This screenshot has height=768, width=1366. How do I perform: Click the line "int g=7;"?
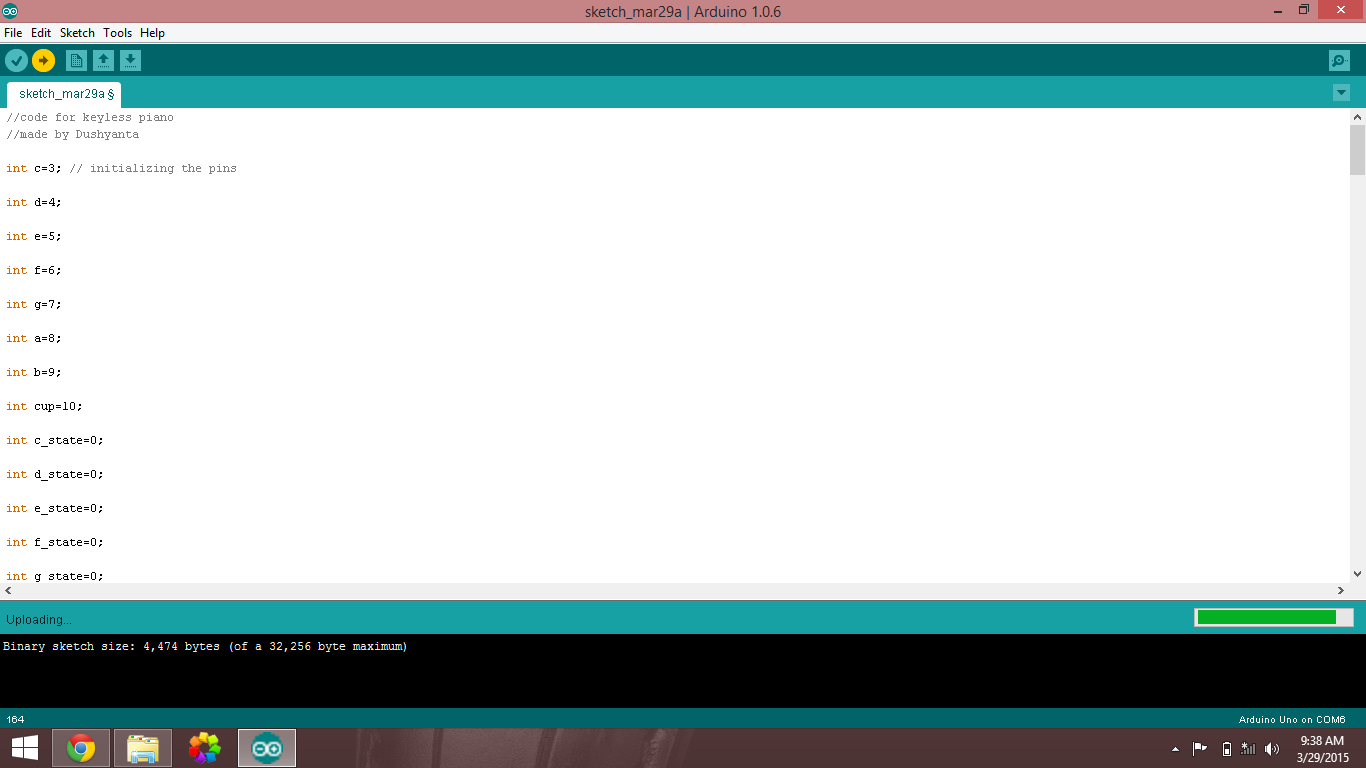[x=34, y=304]
